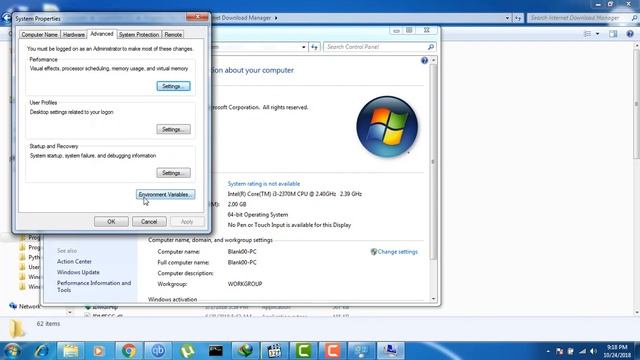Open Windows Explorer from the taskbar
Viewport: 640px width, 360px height.
pyautogui.click(x=71, y=351)
